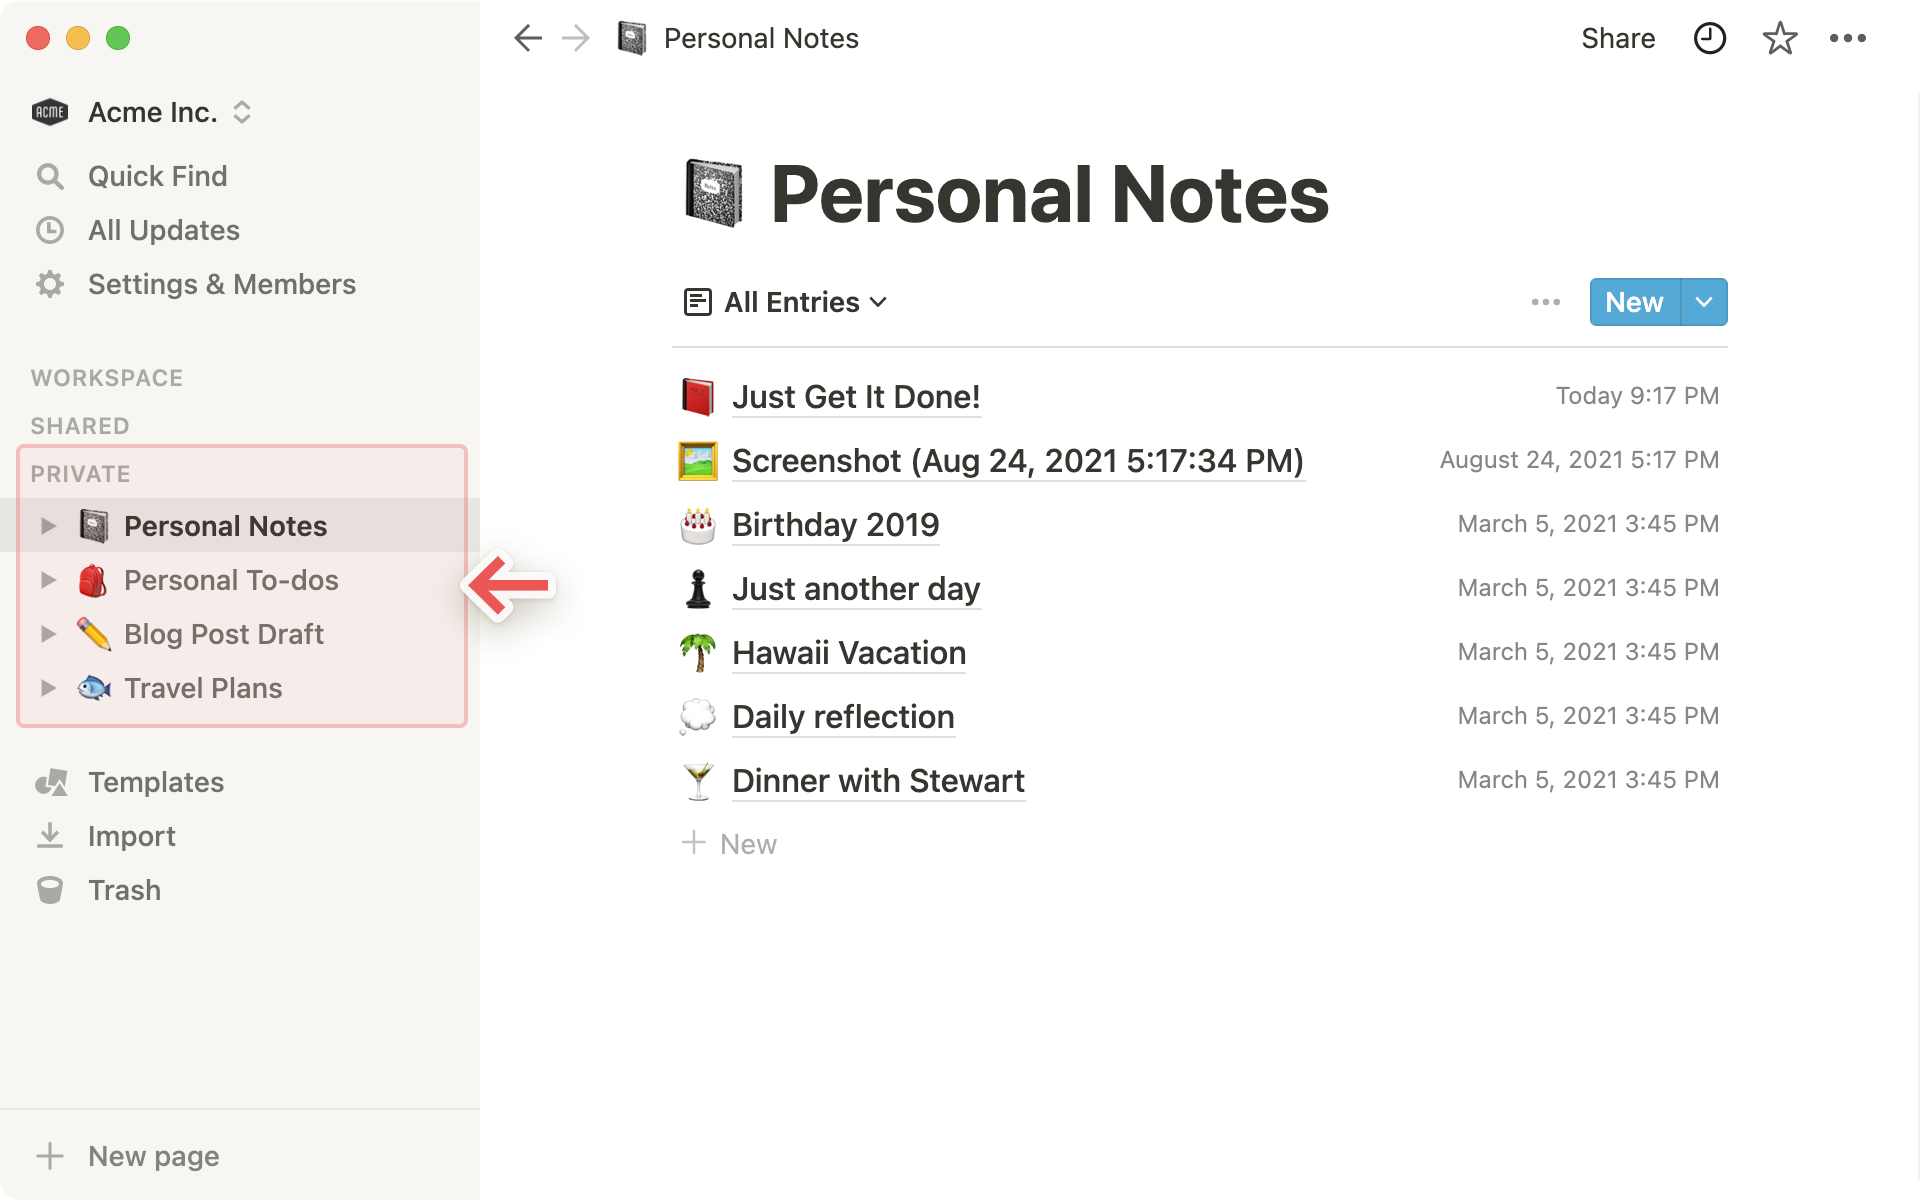
Task: Click the macOS red close button
Action: 37,37
